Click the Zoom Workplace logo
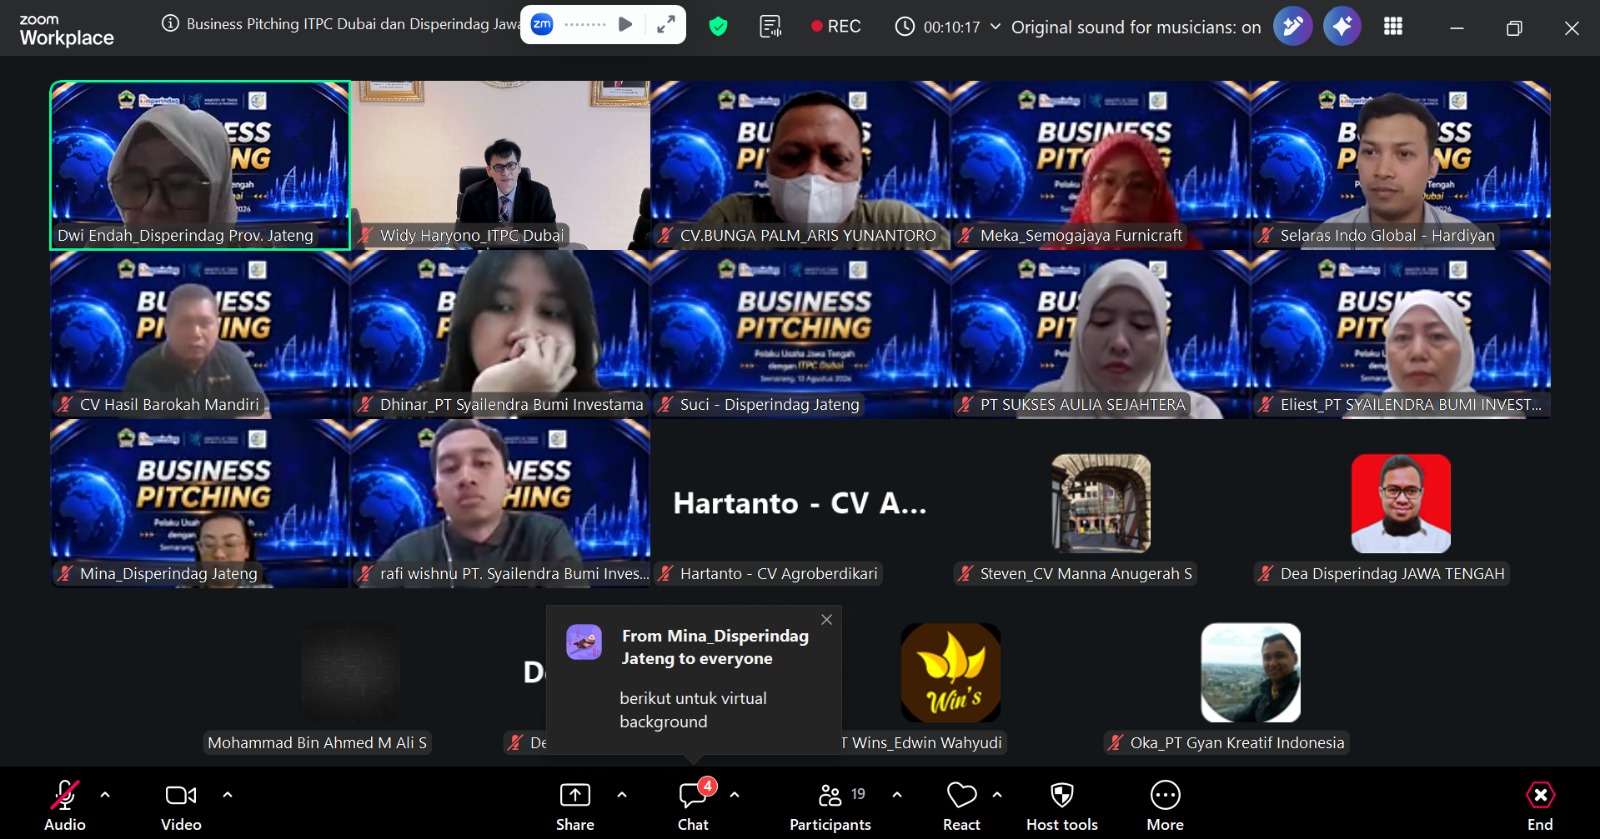Viewport: 1600px width, 839px height. [66, 31]
